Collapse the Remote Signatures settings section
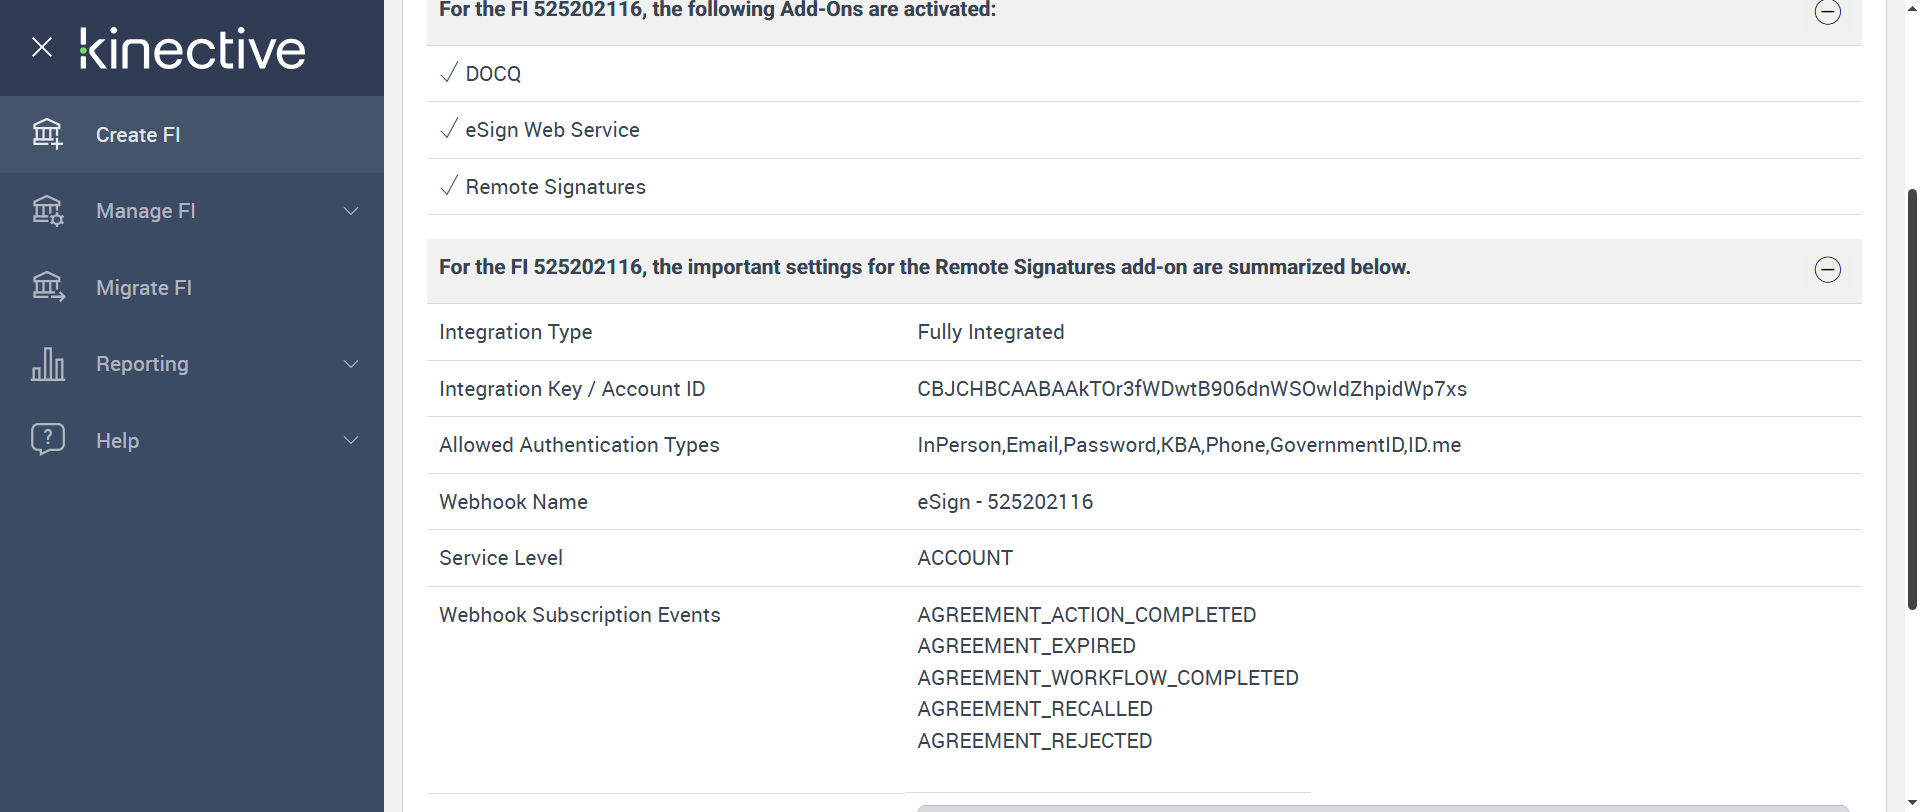 tap(1827, 270)
